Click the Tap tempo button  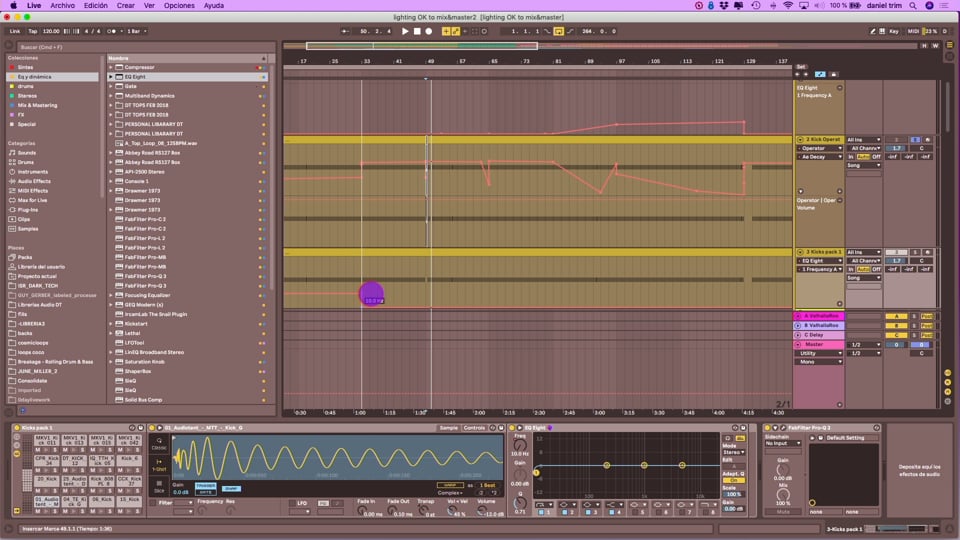click(32, 31)
